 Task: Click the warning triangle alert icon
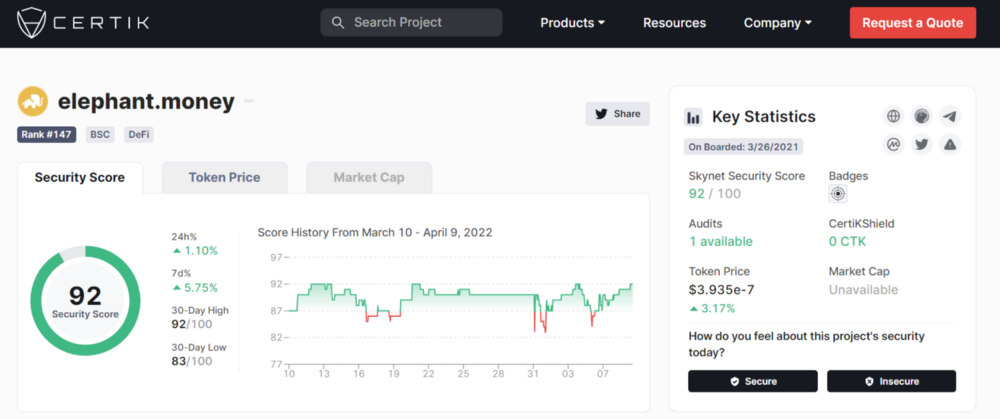[x=950, y=145]
